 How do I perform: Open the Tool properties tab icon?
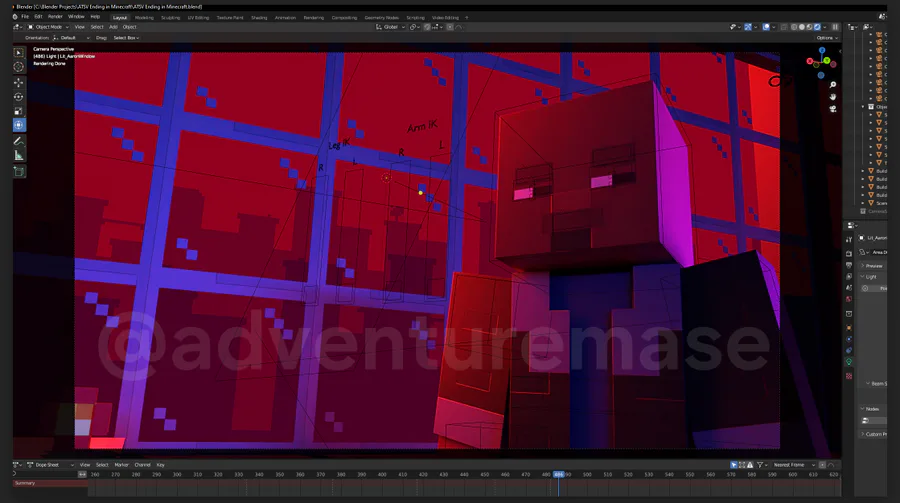pyautogui.click(x=849, y=239)
